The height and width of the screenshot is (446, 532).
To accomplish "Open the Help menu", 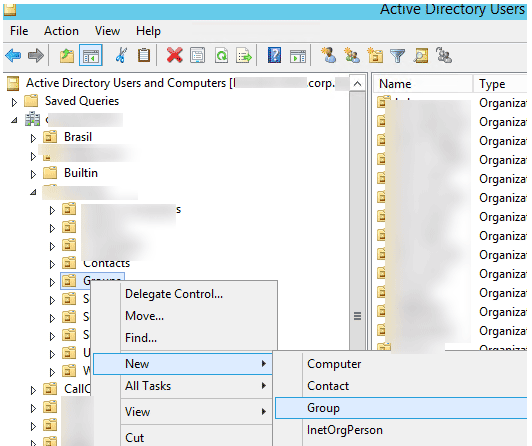I will point(148,31).
